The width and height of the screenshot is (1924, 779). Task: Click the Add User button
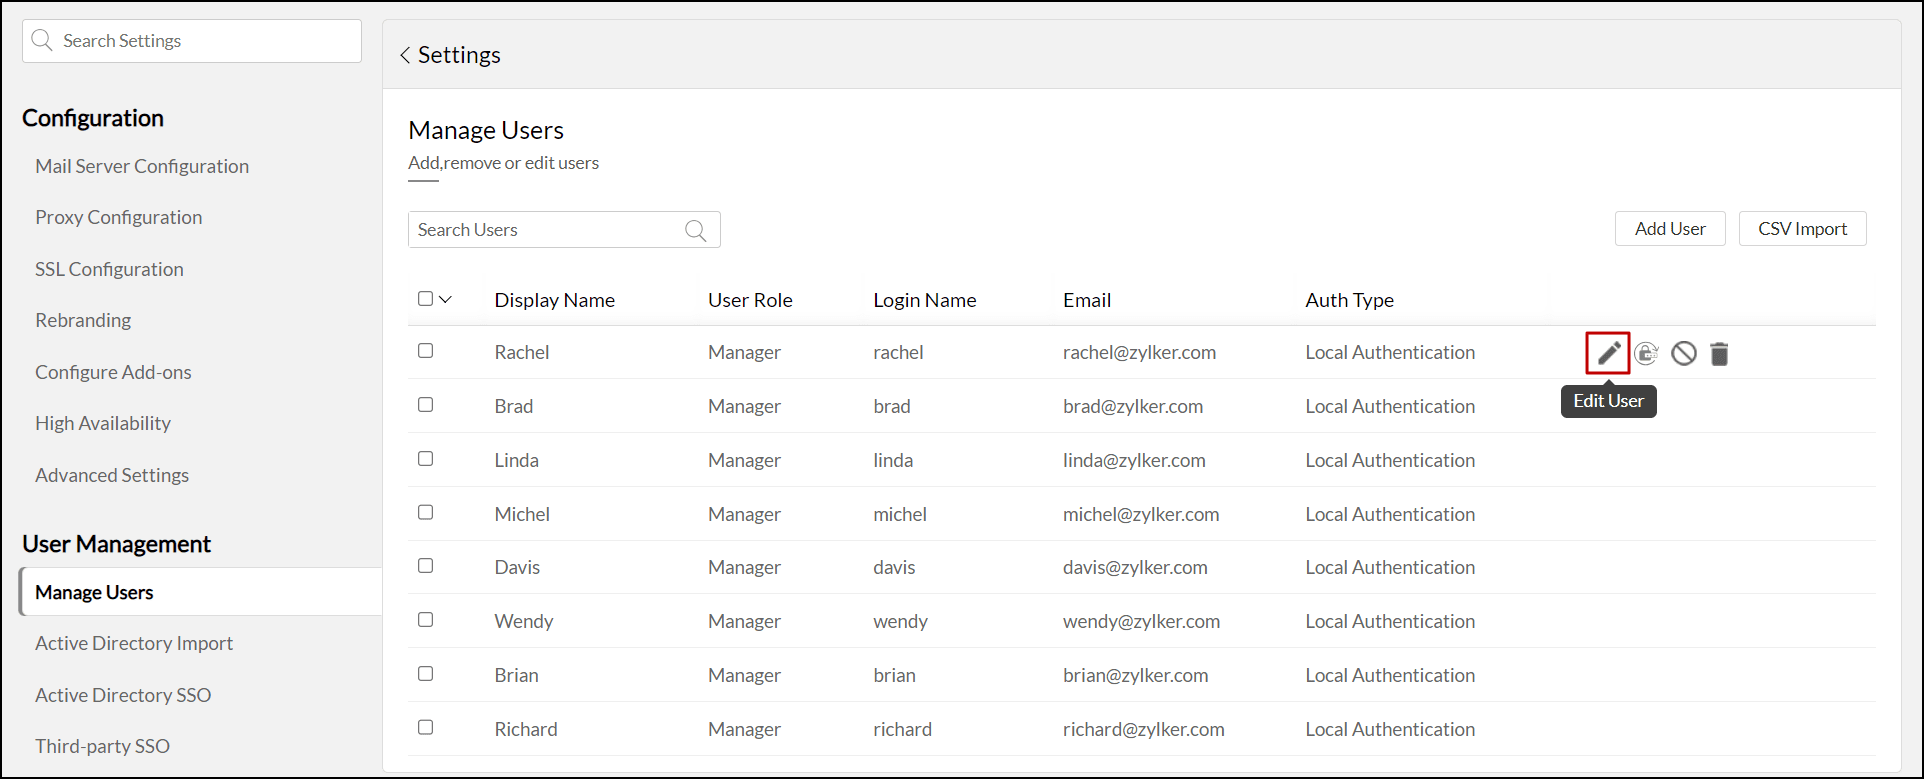1670,229
